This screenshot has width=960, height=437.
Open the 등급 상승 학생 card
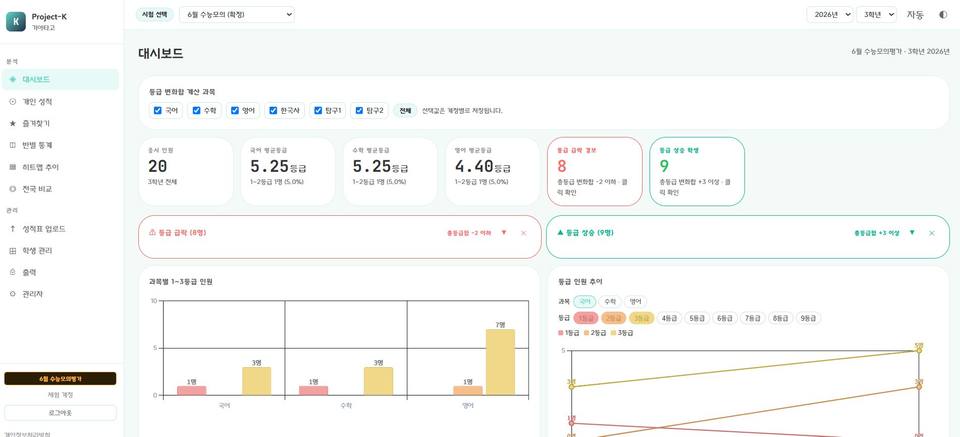697,171
